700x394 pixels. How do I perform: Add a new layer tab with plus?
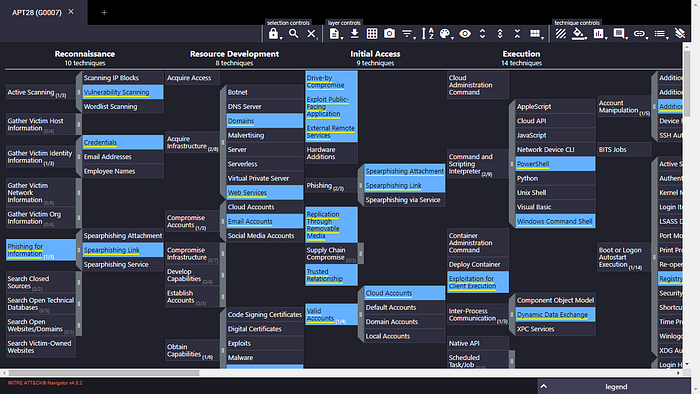104,12
